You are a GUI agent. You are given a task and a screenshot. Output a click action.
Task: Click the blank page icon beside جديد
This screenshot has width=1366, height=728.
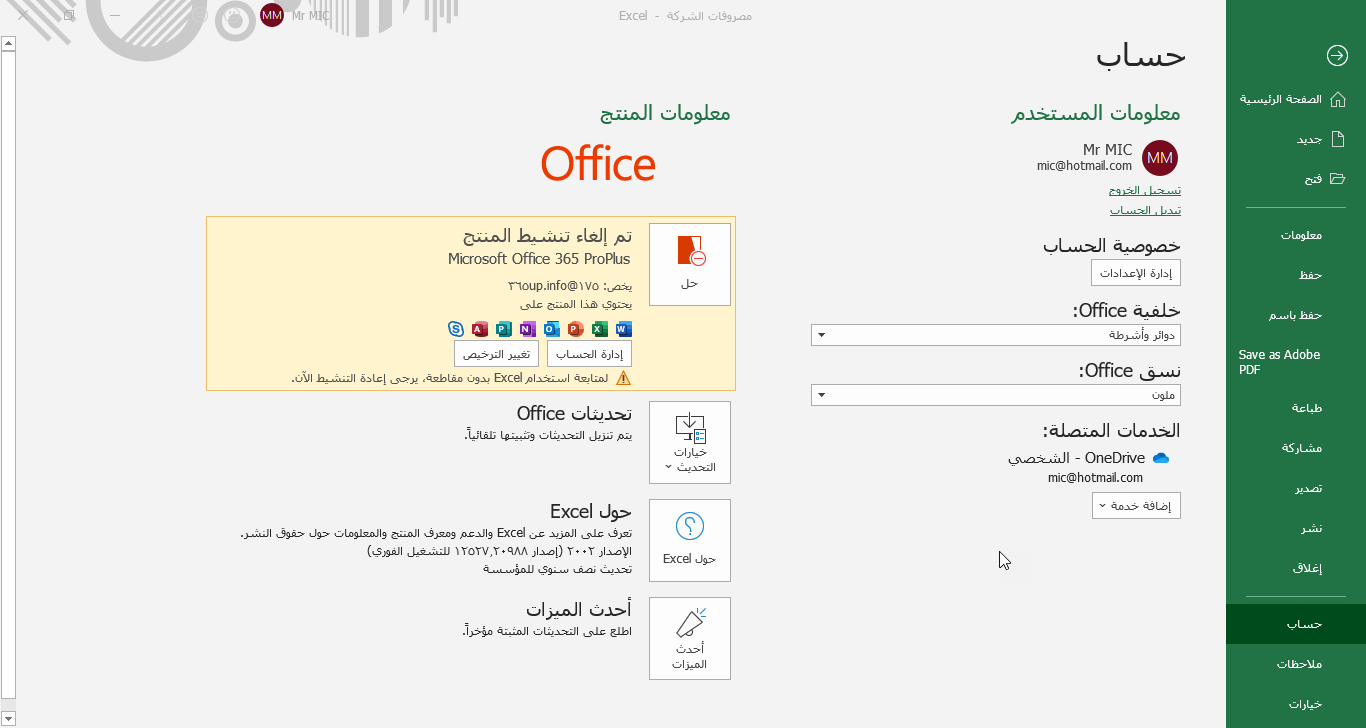[x=1338, y=139]
